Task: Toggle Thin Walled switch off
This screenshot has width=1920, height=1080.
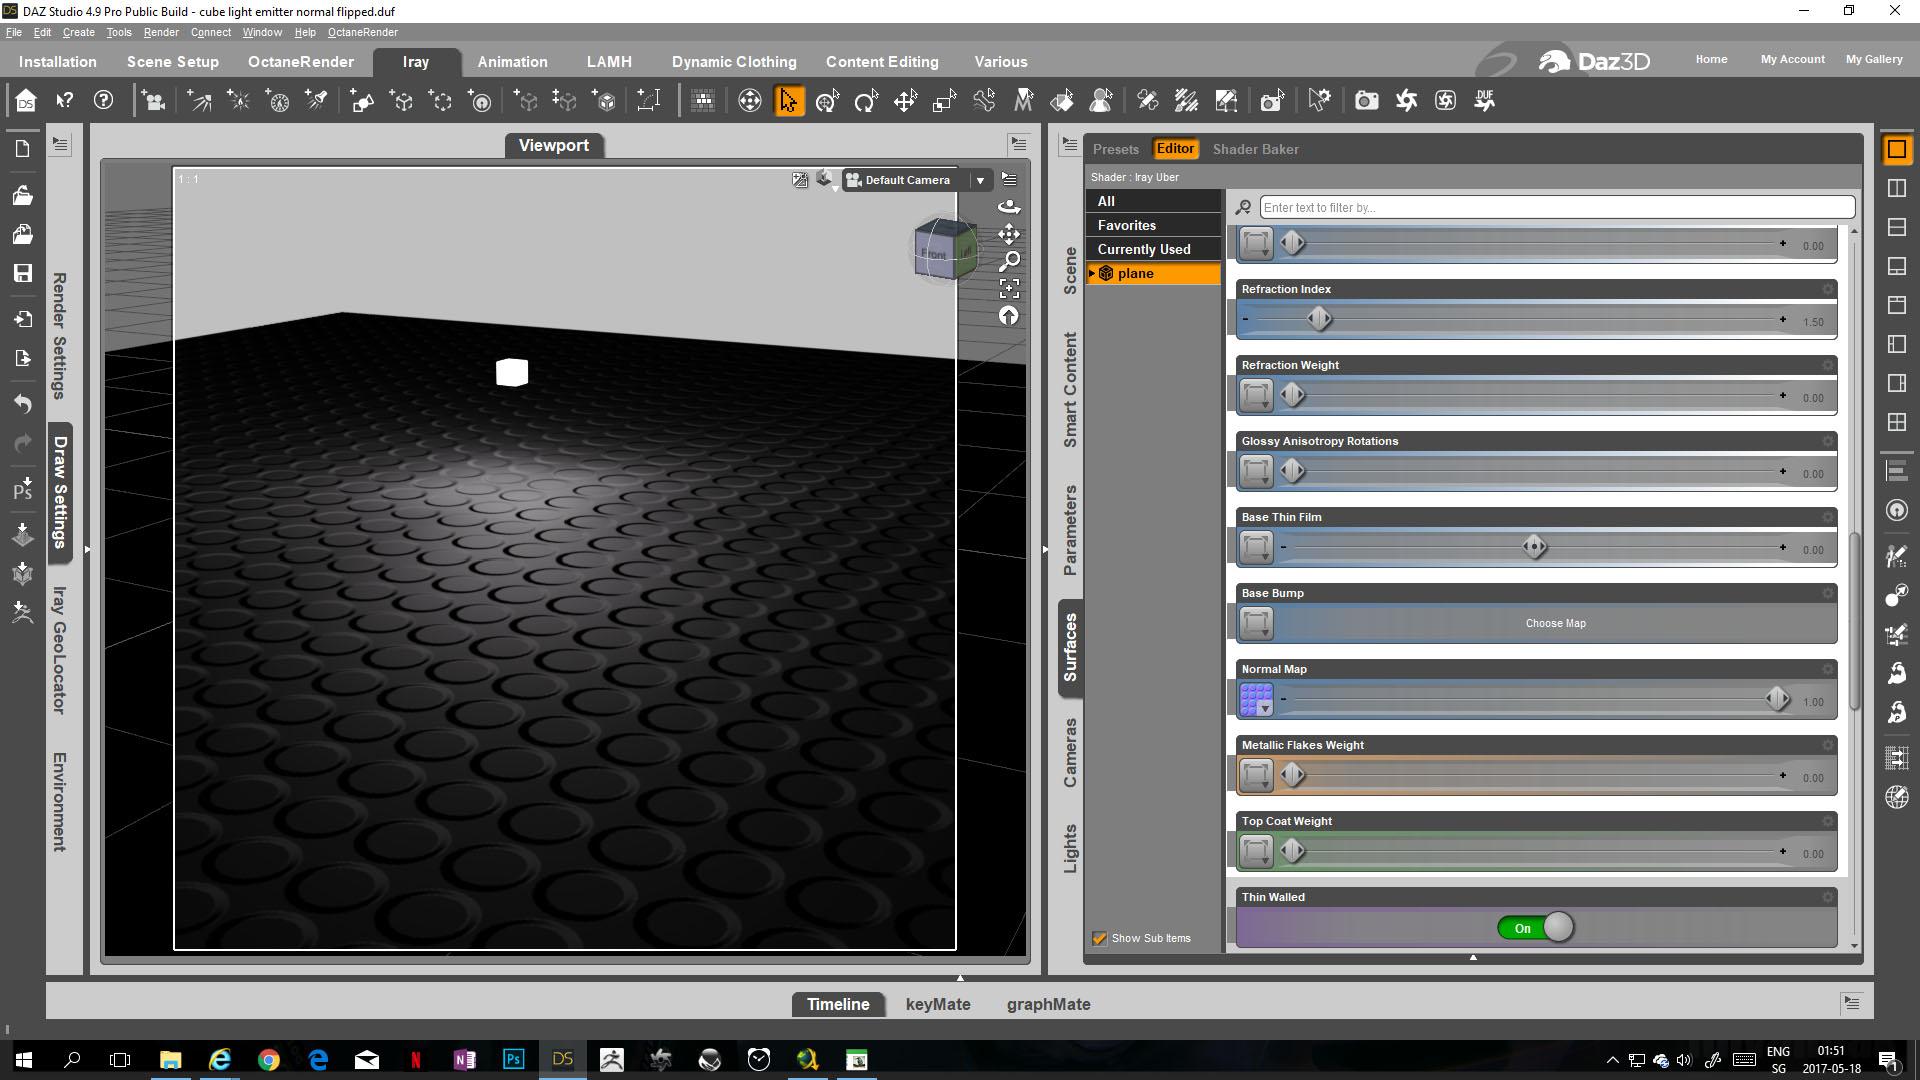Action: click(x=1535, y=928)
